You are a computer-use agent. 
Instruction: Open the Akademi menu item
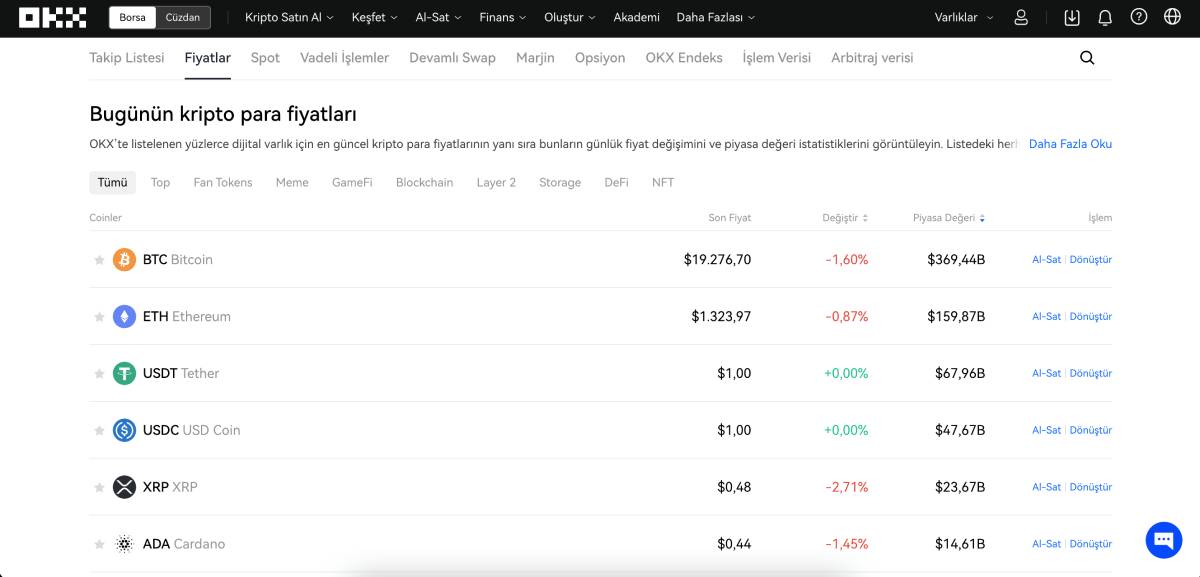(636, 17)
